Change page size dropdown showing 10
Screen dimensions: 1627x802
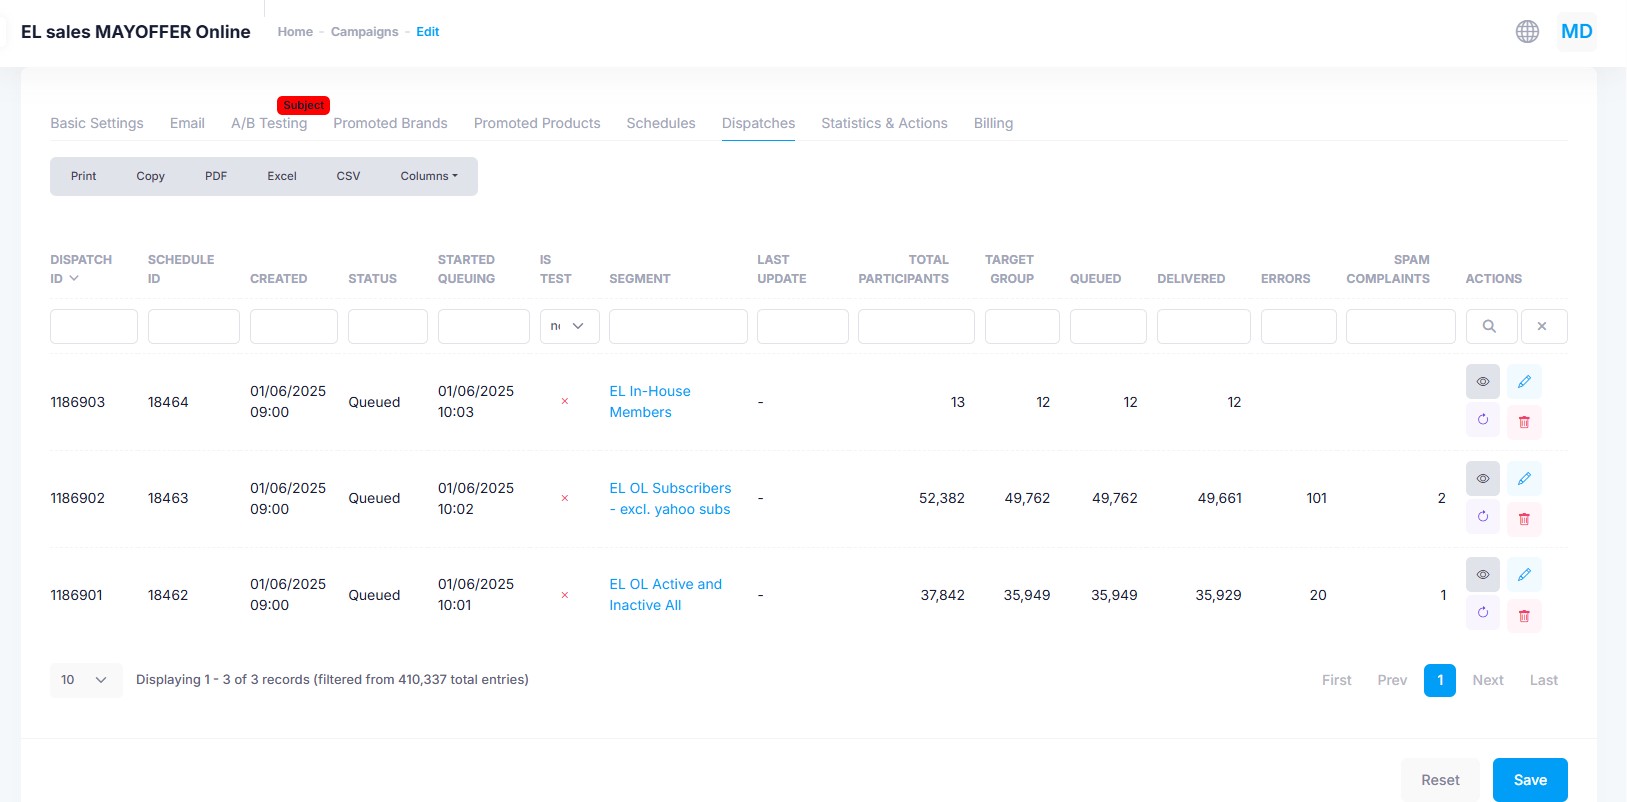coord(86,680)
